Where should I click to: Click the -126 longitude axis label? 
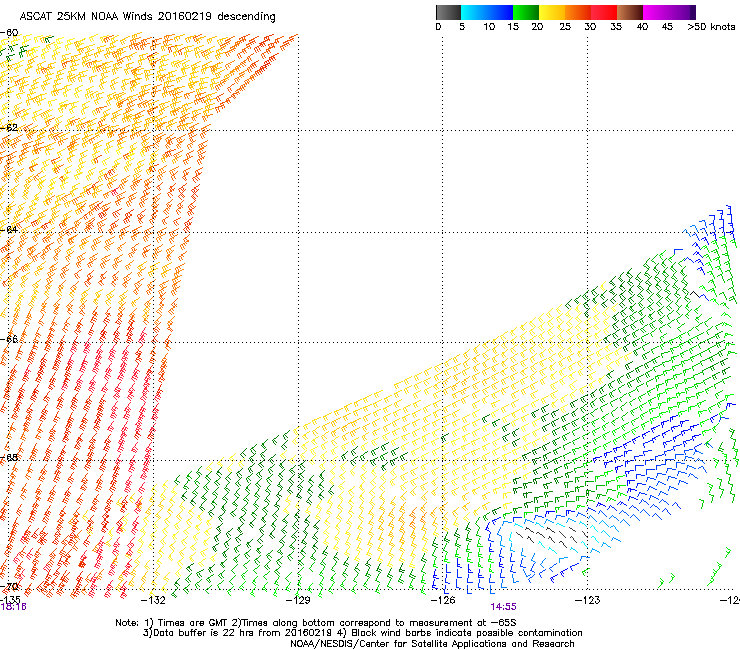coord(443,600)
